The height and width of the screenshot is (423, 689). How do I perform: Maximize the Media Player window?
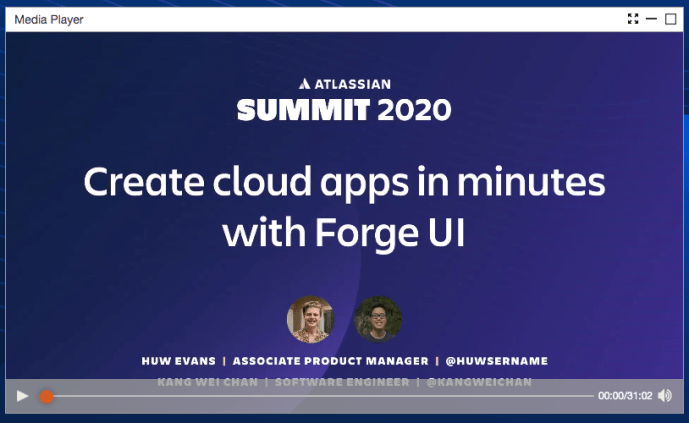[671, 18]
